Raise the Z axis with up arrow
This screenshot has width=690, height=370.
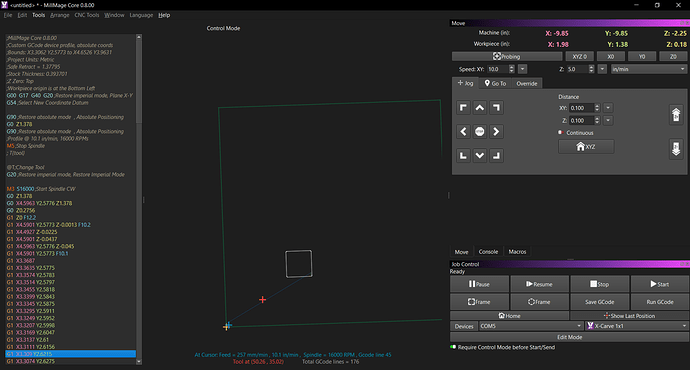pyautogui.click(x=676, y=115)
